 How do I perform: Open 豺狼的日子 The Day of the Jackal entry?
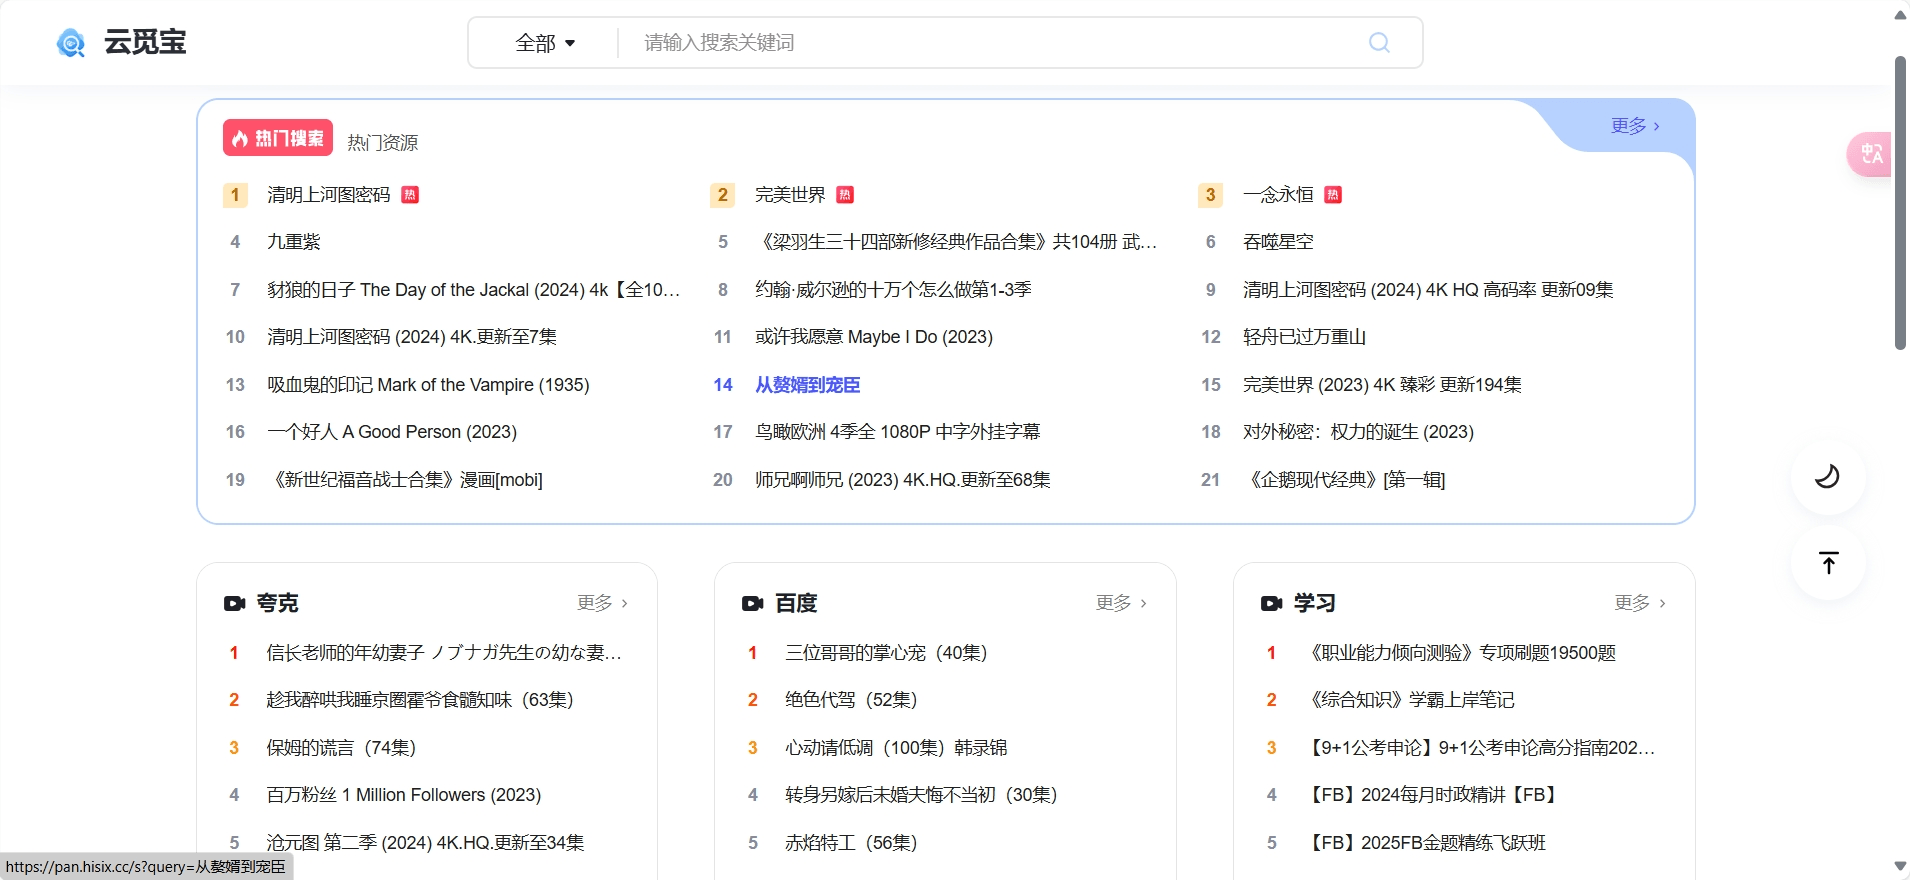[x=474, y=290]
